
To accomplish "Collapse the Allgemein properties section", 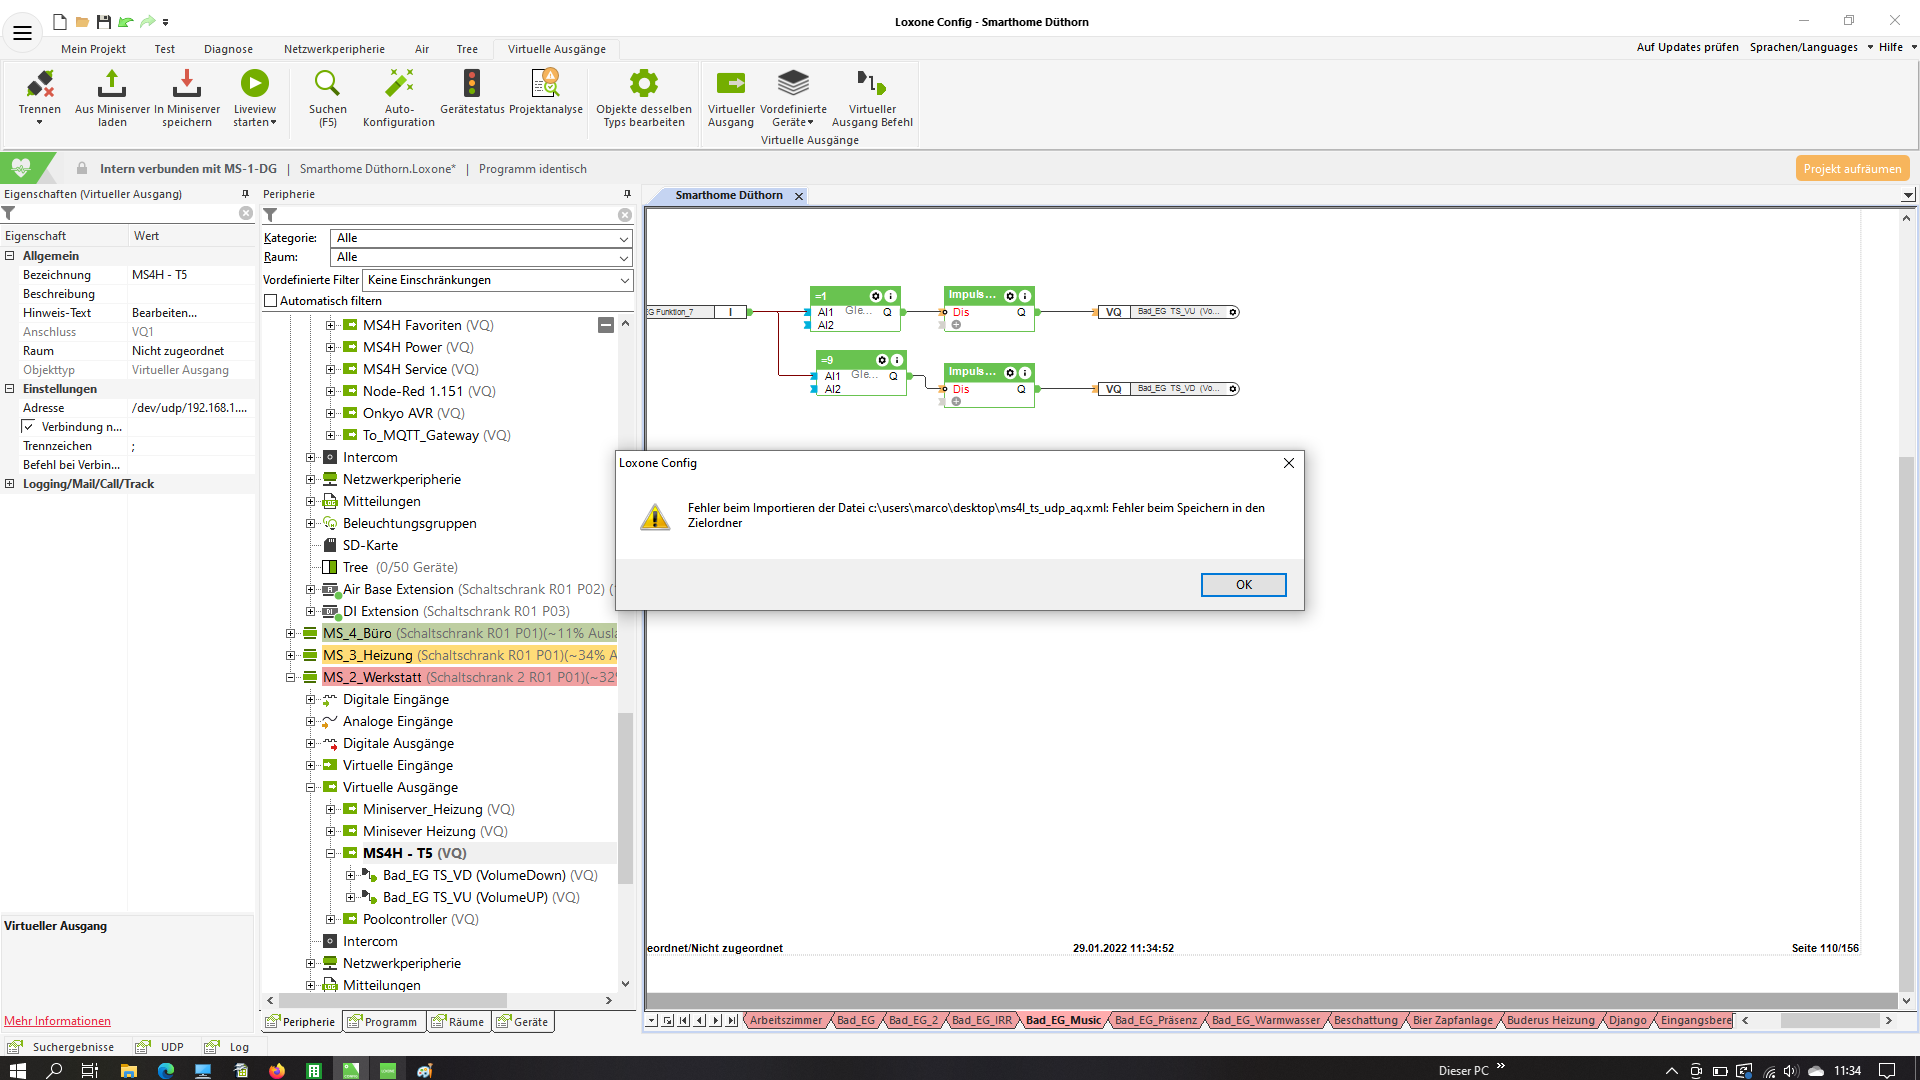I will pyautogui.click(x=10, y=256).
